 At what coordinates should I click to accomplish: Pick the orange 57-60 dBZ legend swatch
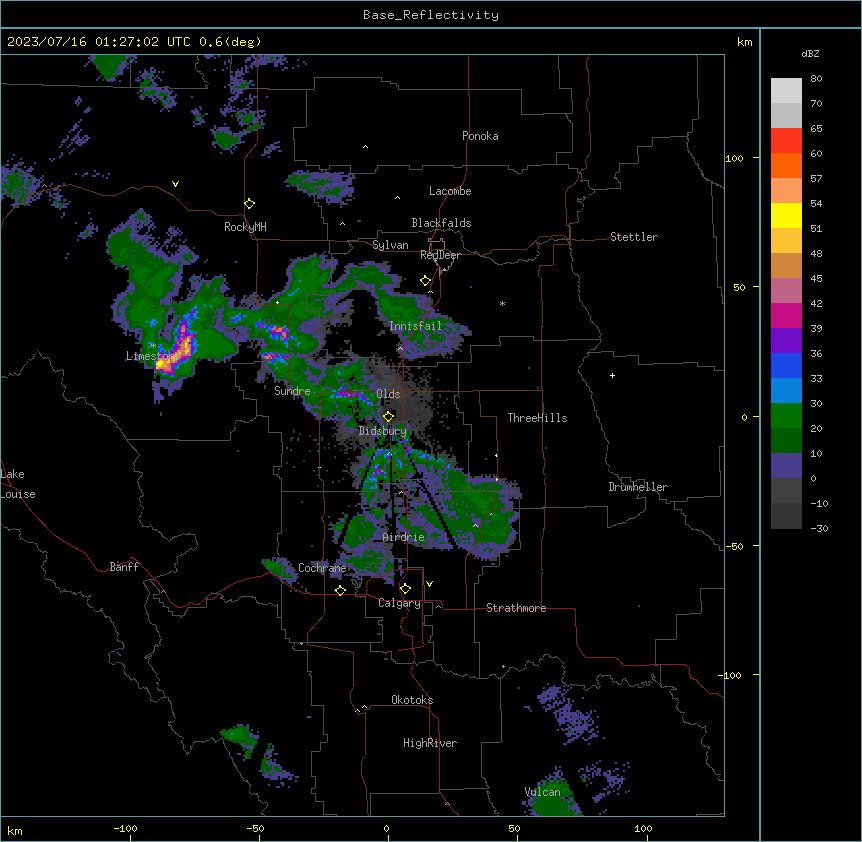786,165
